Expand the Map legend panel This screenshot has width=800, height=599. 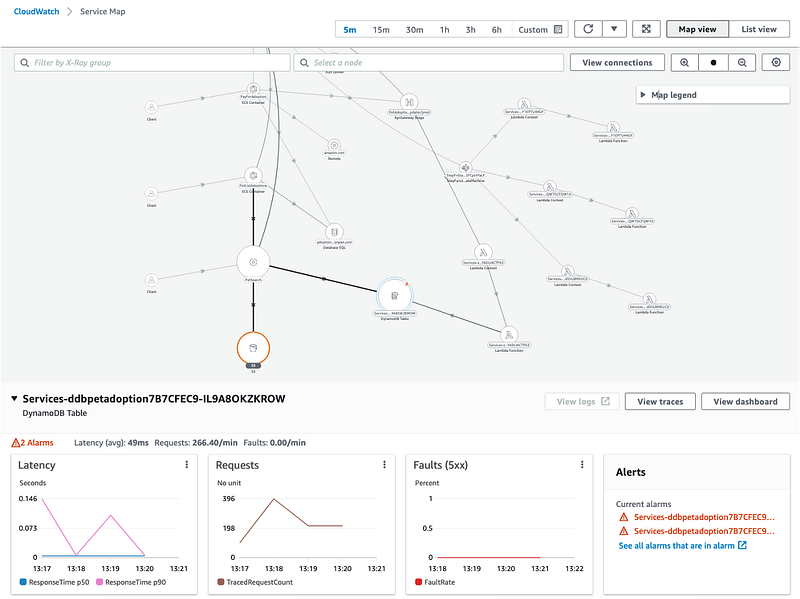click(x=713, y=95)
